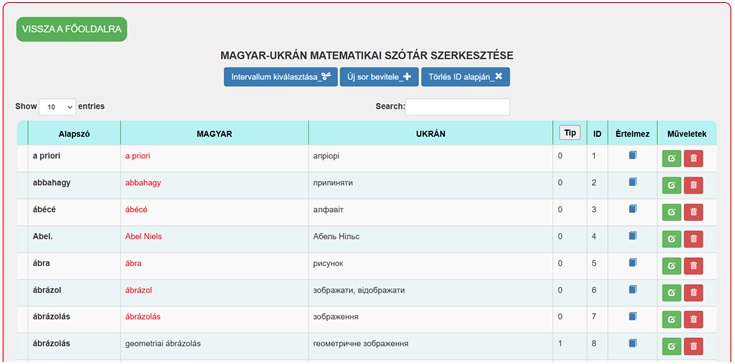735x364 pixels.
Task: Delete 'geometriai ábrázolás' with the red trash icon
Action: [693, 346]
